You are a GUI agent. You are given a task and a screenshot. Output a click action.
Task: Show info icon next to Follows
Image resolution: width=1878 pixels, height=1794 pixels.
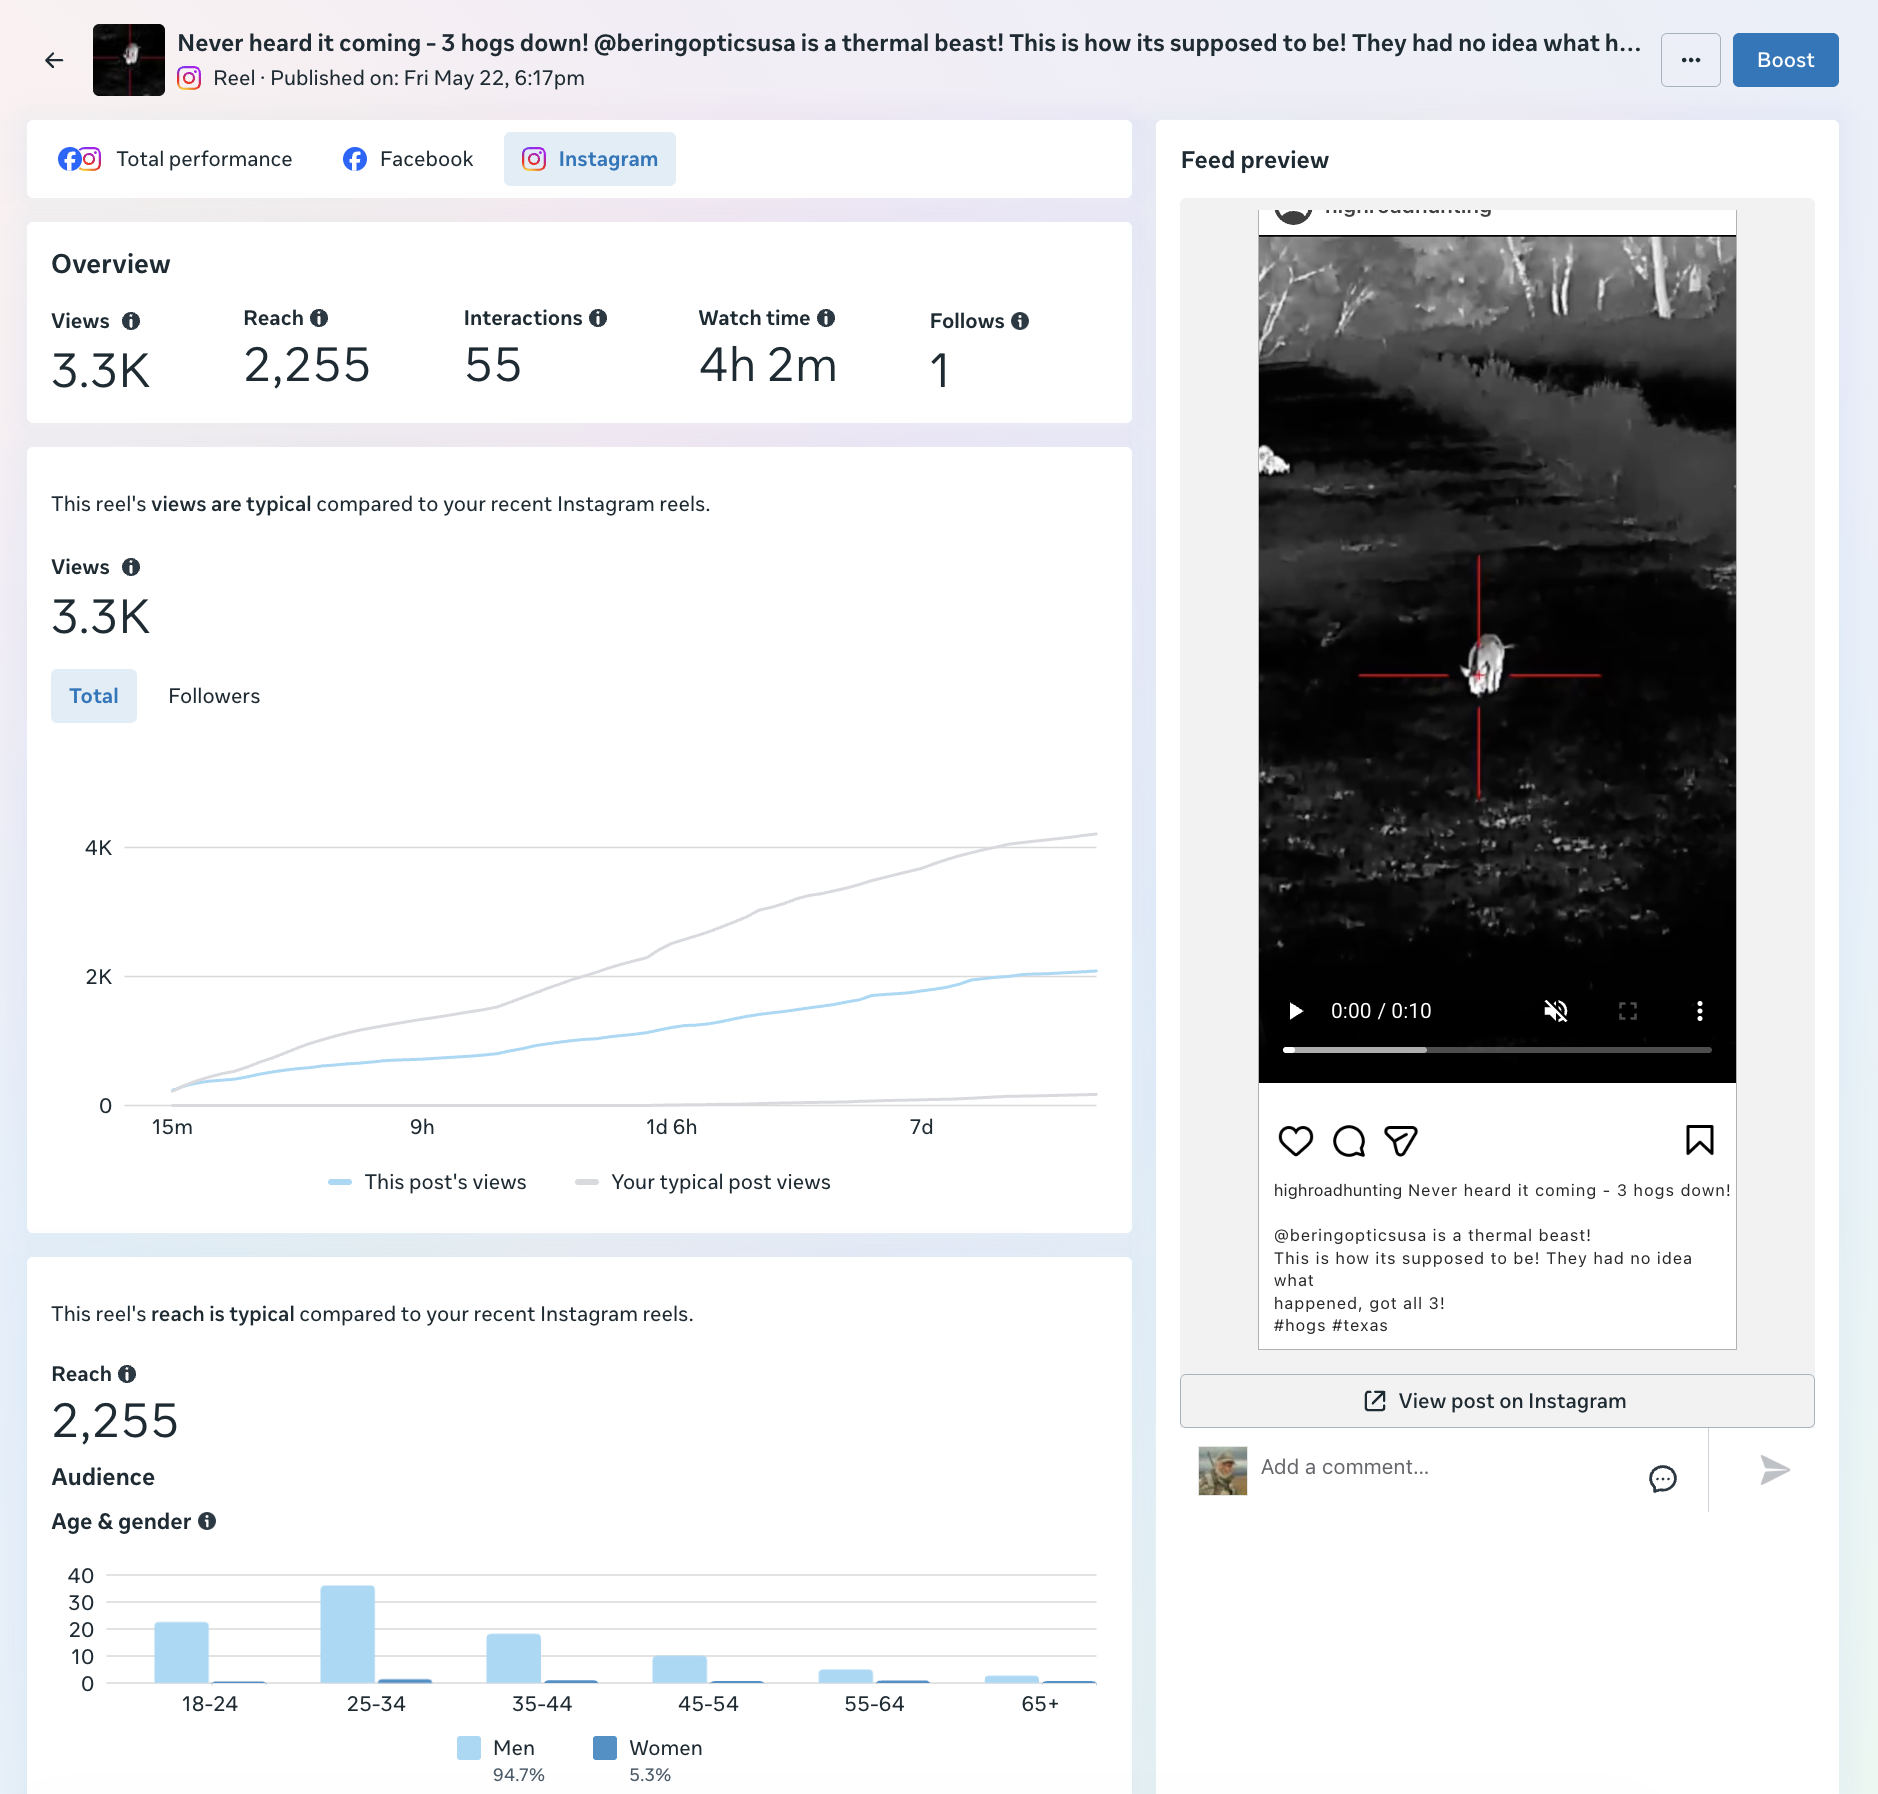point(1020,321)
